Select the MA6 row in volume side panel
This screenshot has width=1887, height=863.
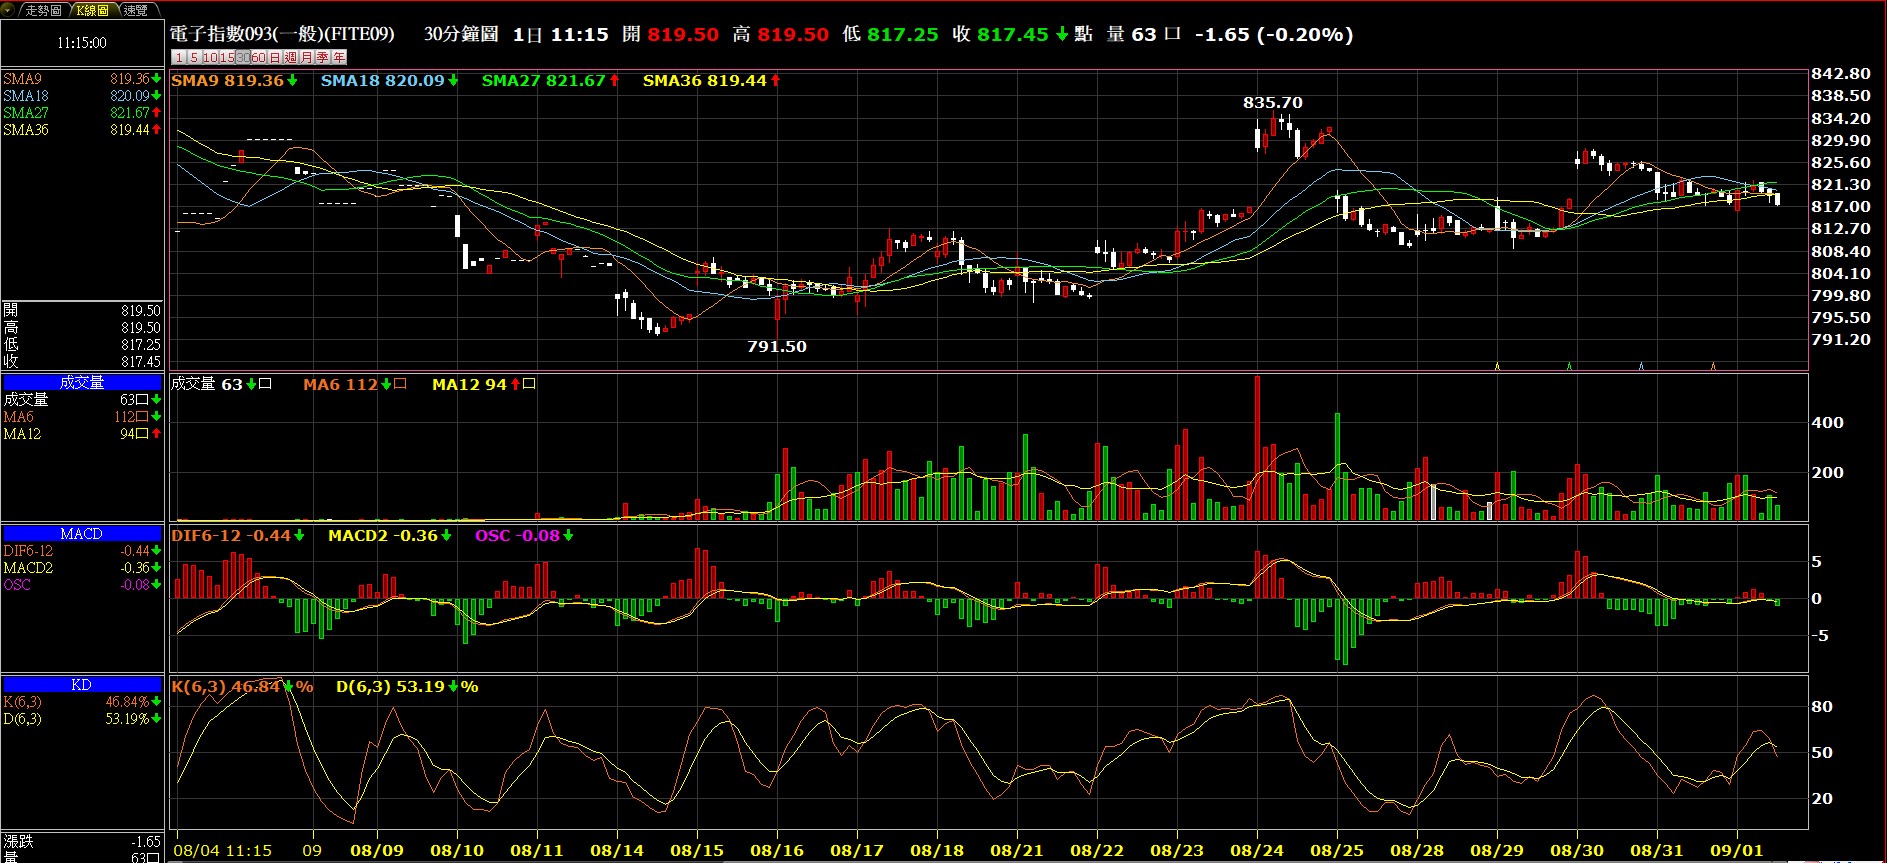tap(82, 417)
